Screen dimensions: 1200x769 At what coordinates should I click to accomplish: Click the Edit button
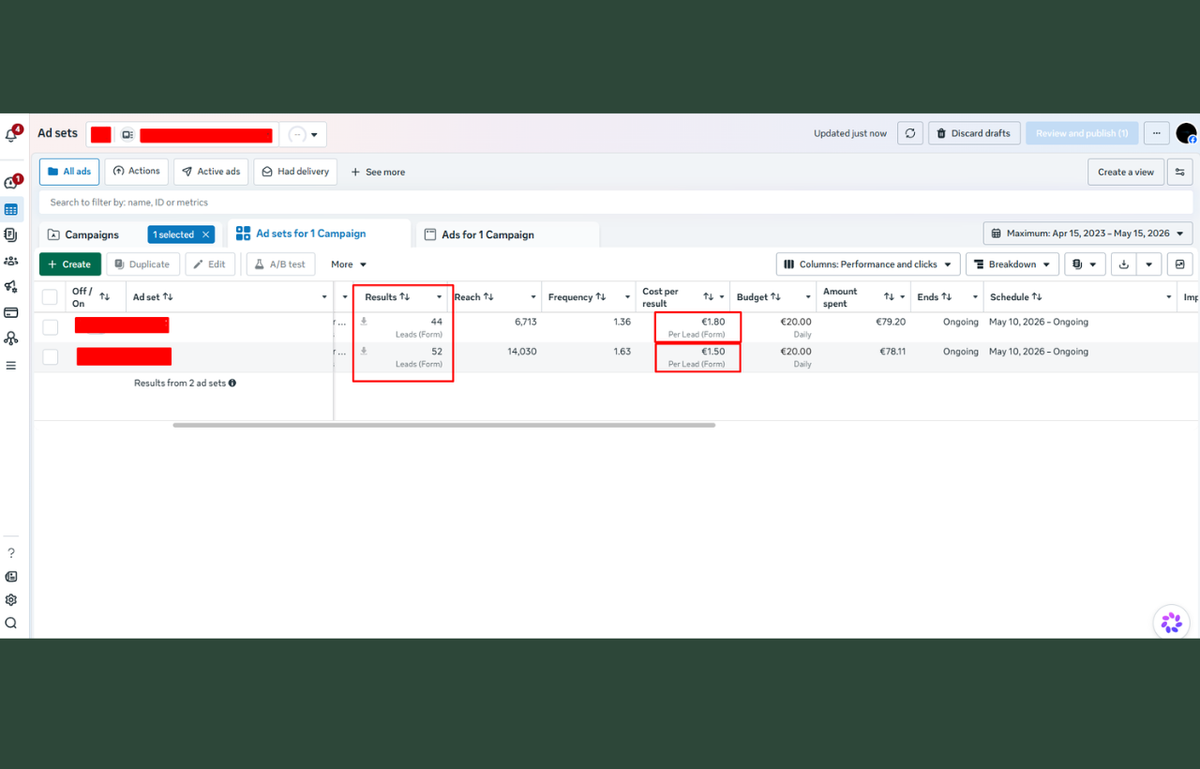(x=210, y=264)
